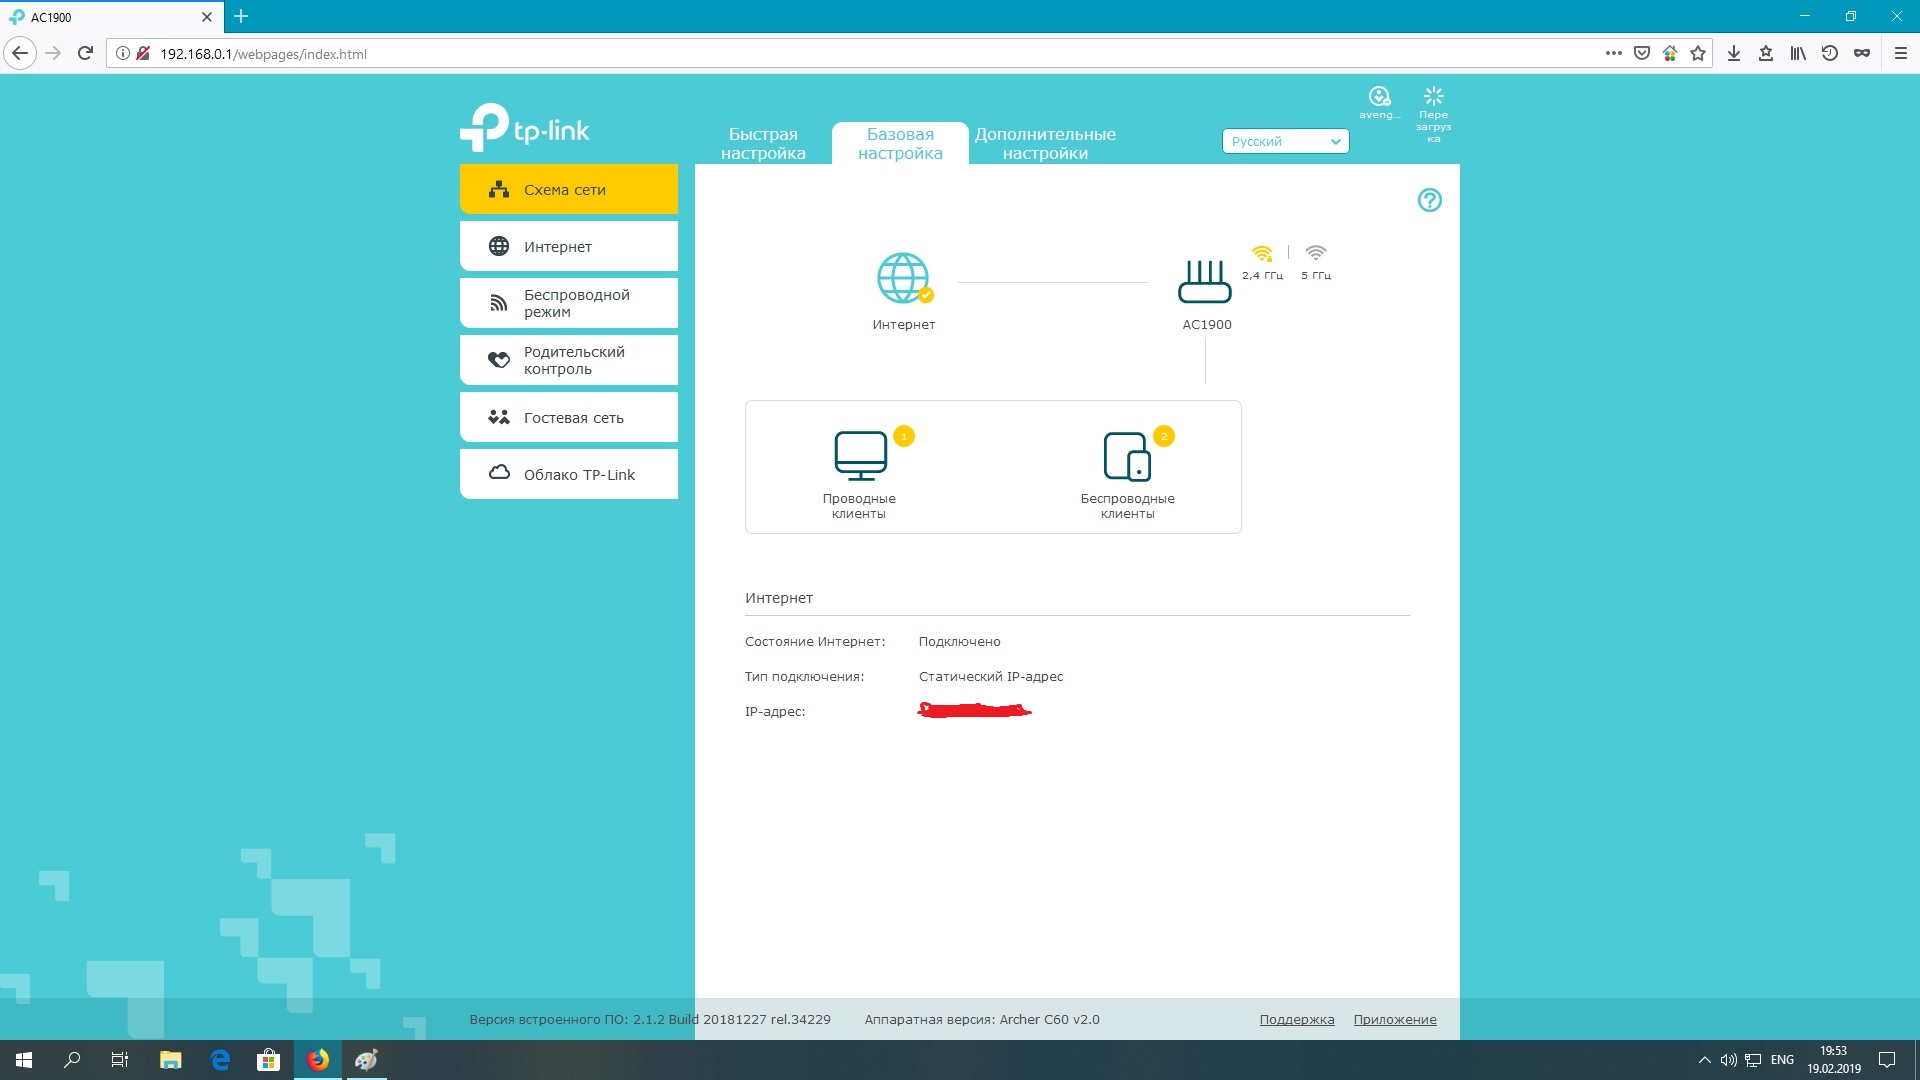The width and height of the screenshot is (1920, 1080).
Task: Expand page actions three-dots menu
Action: click(x=1613, y=54)
